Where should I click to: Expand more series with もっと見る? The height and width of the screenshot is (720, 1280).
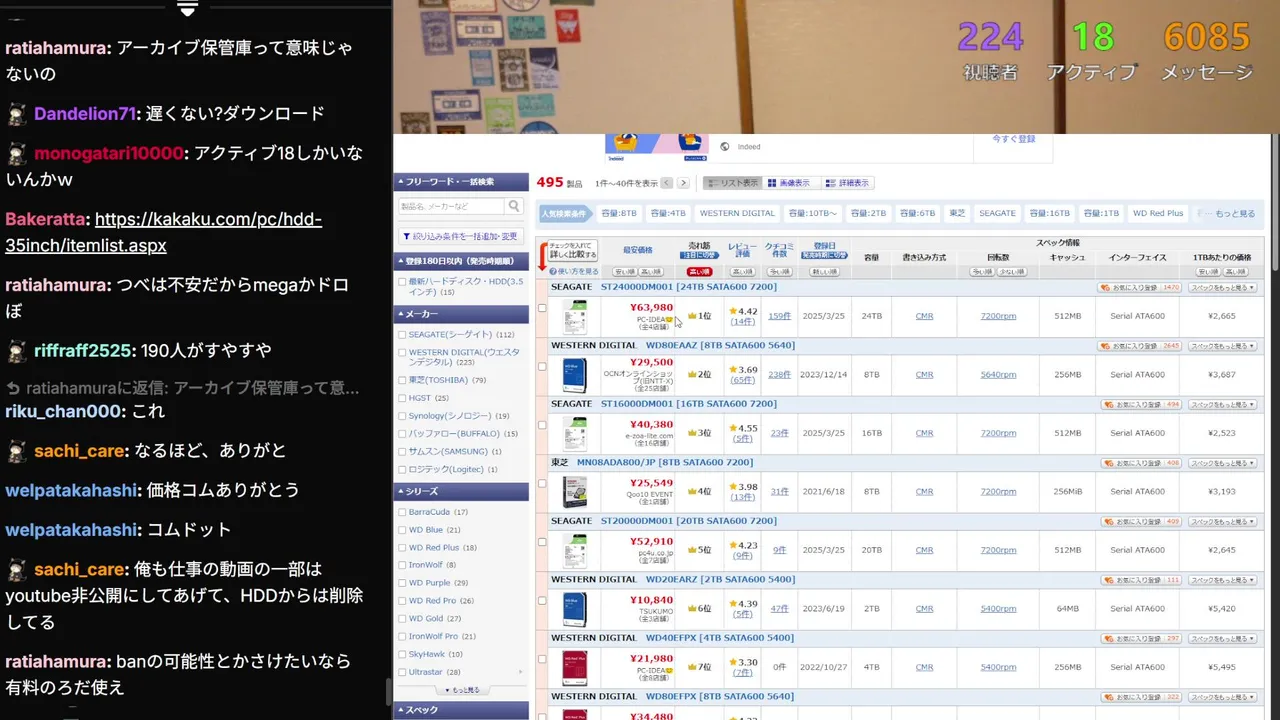click(461, 690)
